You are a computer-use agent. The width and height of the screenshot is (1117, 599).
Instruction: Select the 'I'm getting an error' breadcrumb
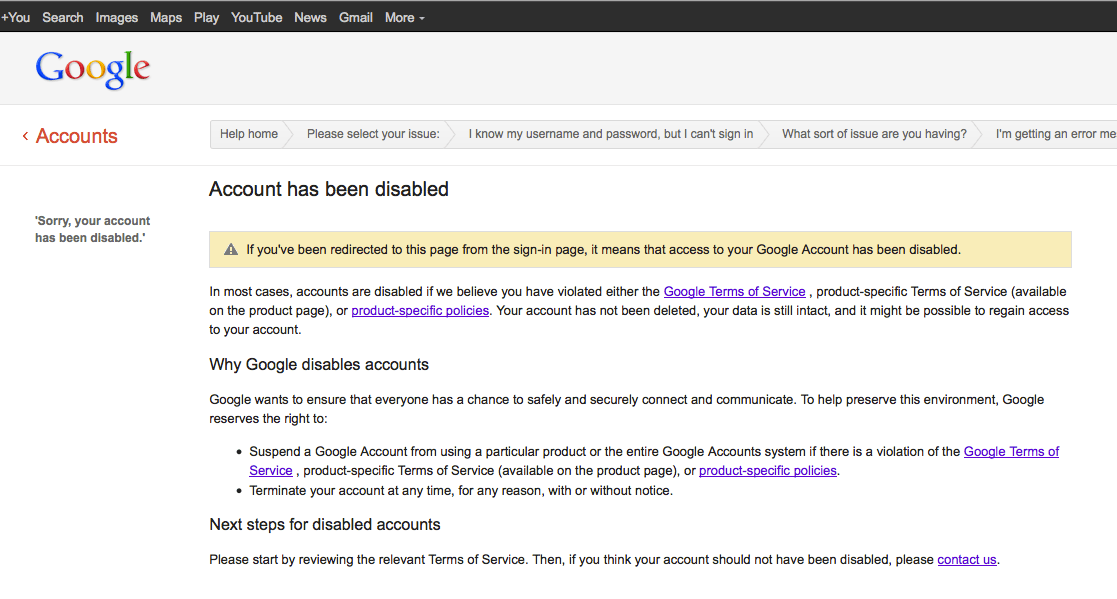(1055, 133)
